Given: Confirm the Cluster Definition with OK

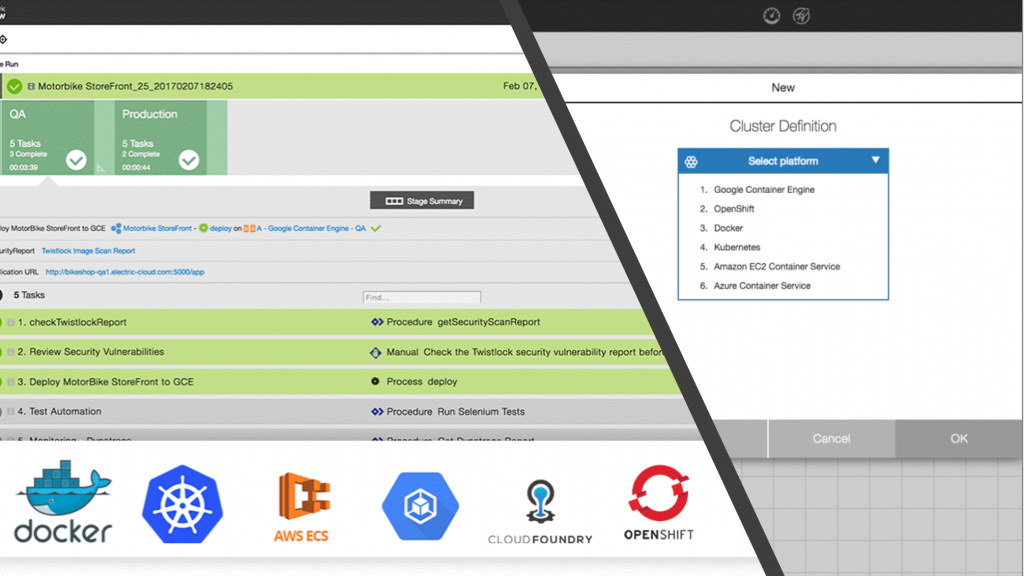Looking at the screenshot, I should (959, 439).
